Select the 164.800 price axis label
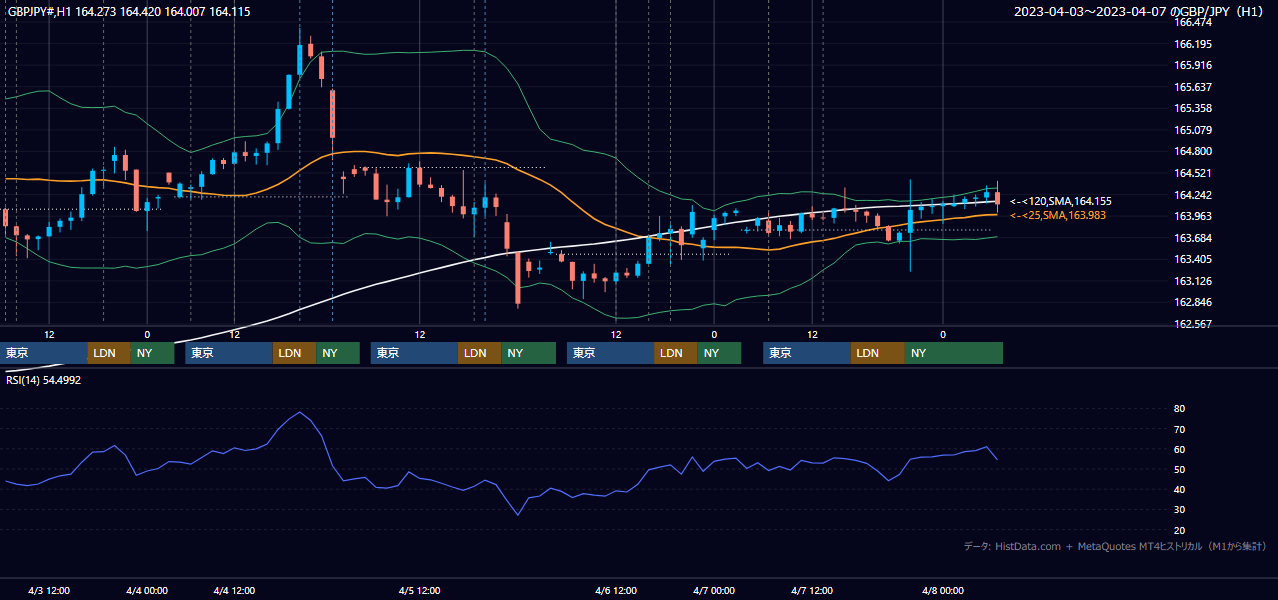 (x=1193, y=151)
